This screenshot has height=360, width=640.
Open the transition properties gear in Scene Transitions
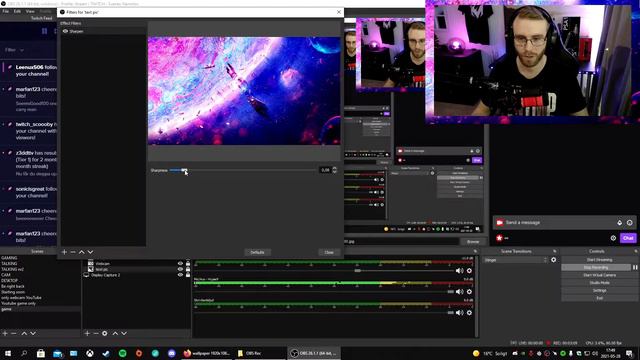coord(553,260)
